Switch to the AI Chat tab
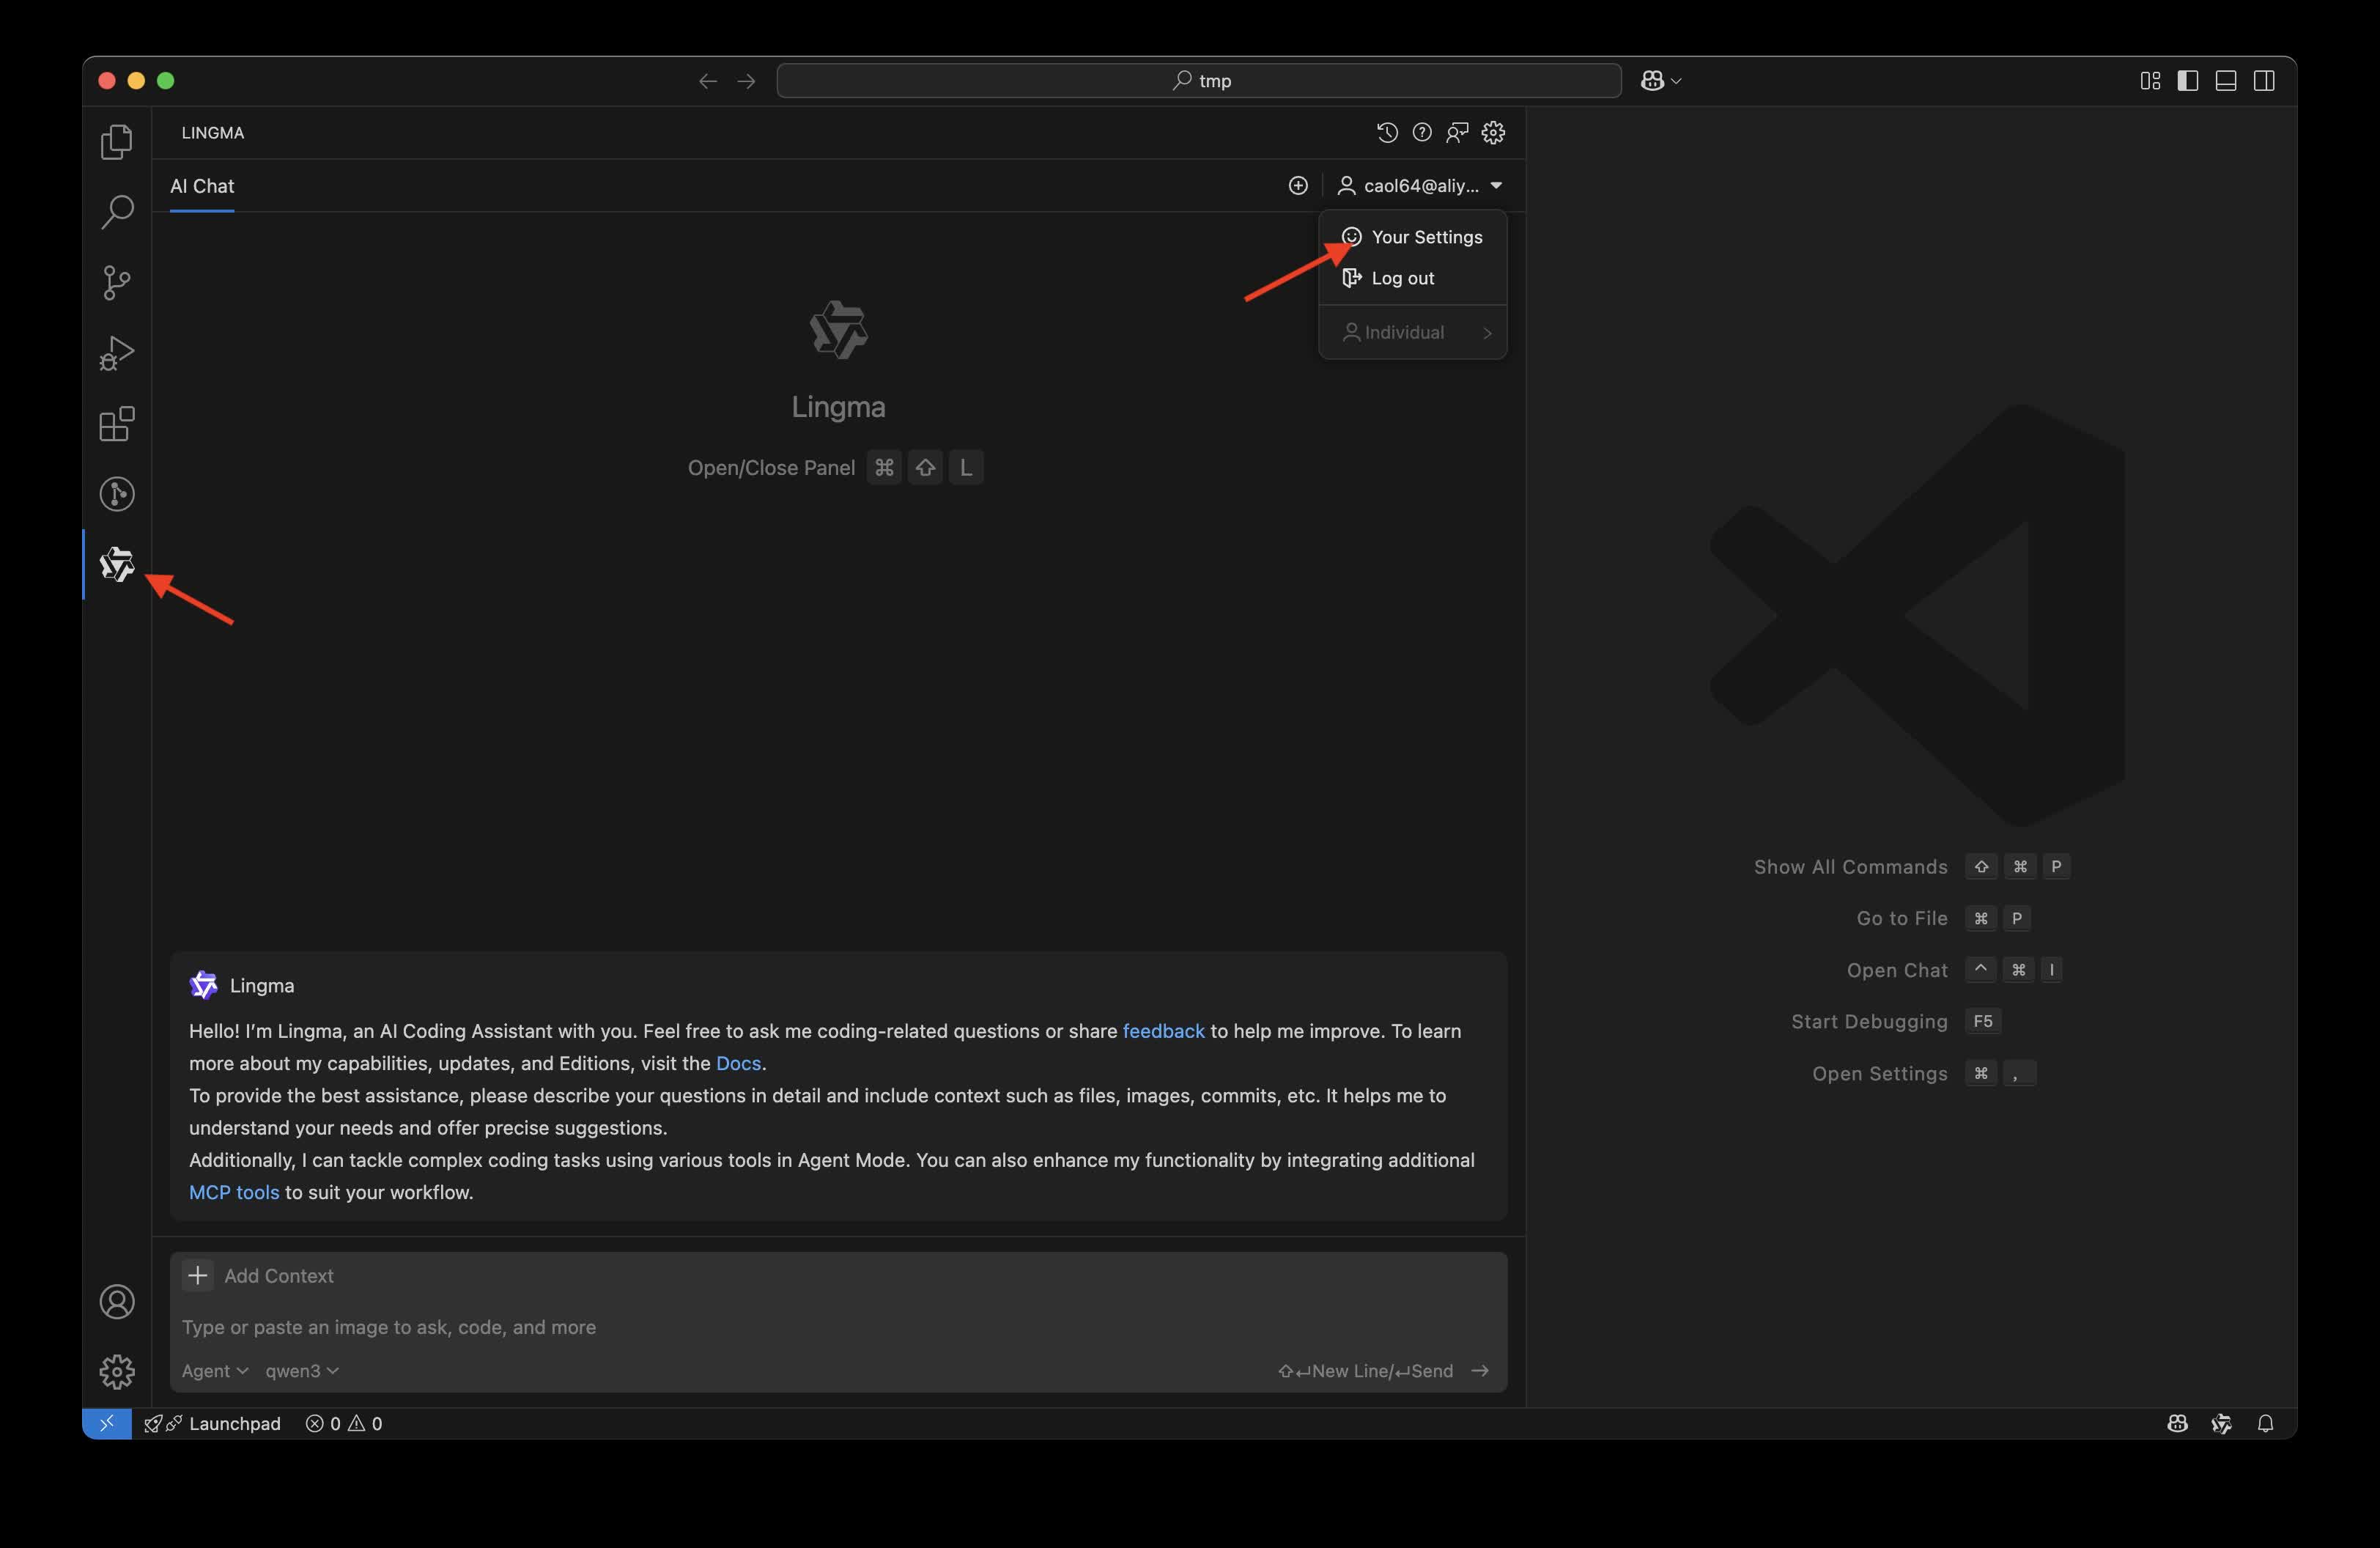The image size is (2380, 1548). tap(202, 186)
